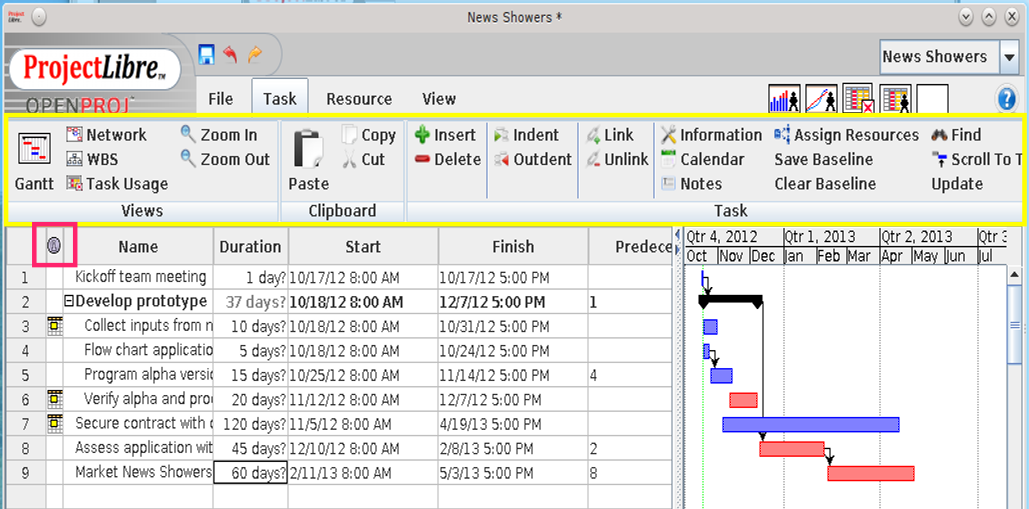Viewport: 1029px width, 509px height.
Task: Open the View tab
Action: (x=439, y=99)
